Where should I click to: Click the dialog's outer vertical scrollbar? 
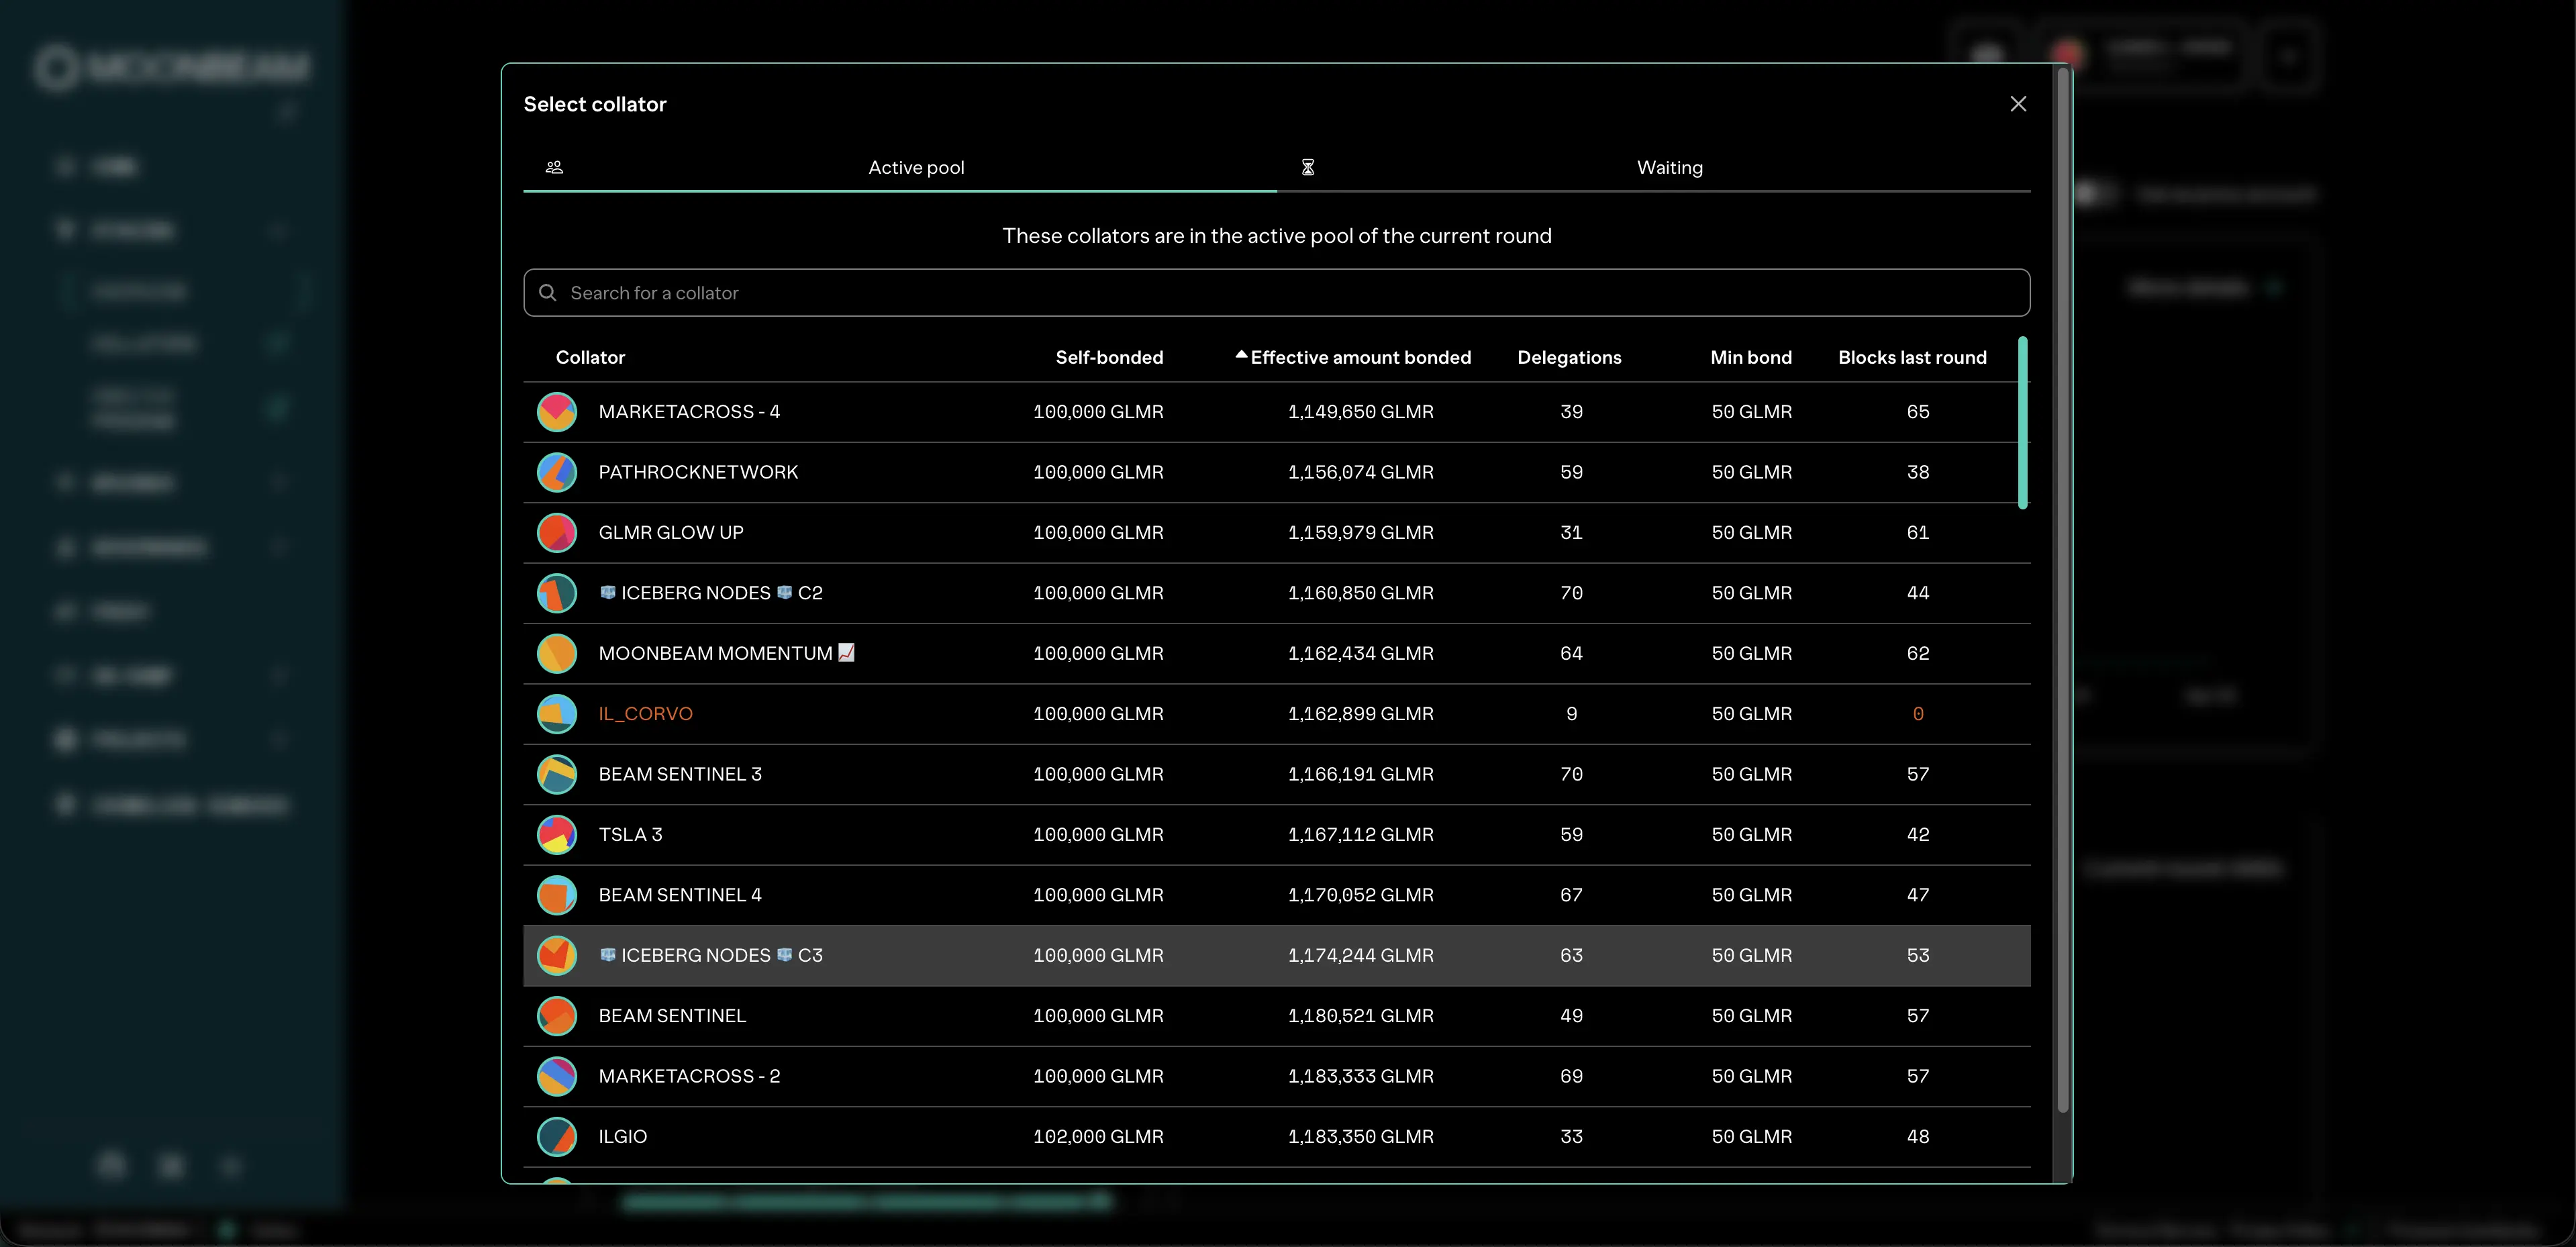tap(2062, 590)
